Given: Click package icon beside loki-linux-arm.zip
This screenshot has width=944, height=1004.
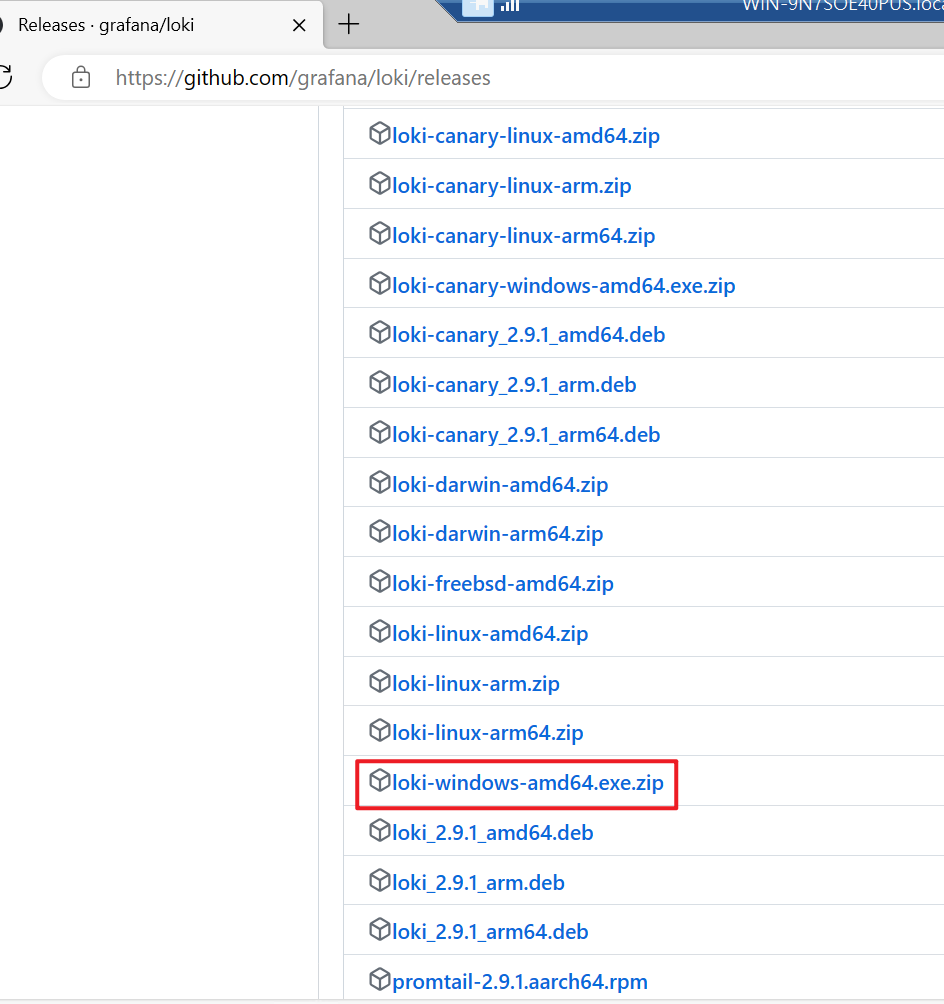Looking at the screenshot, I should point(380,682).
